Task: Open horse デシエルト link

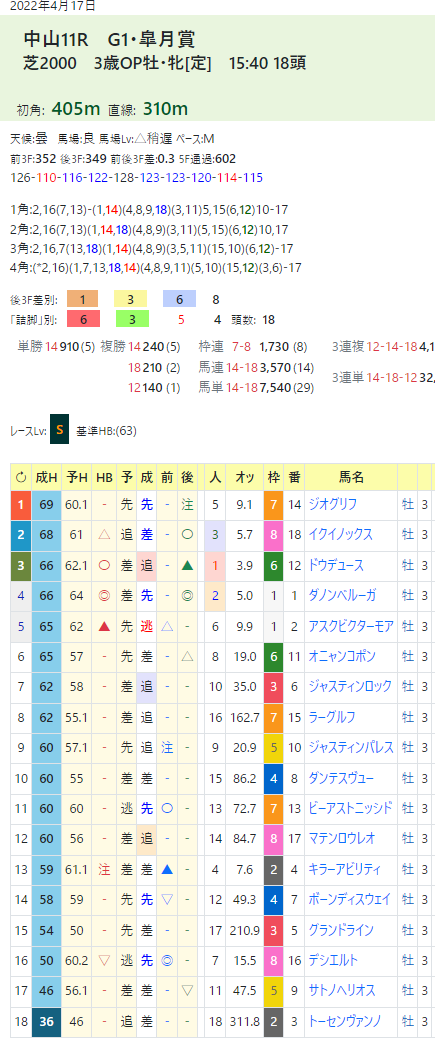Action: pos(333,959)
